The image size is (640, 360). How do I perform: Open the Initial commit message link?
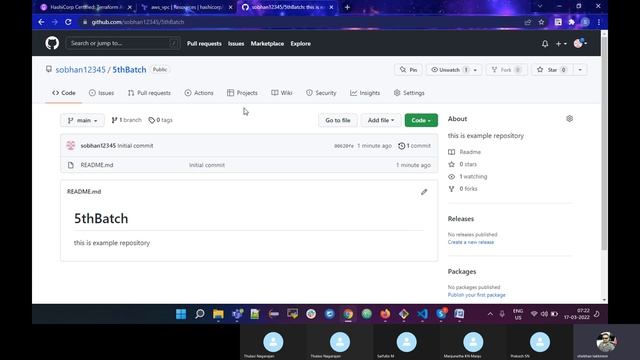135,146
